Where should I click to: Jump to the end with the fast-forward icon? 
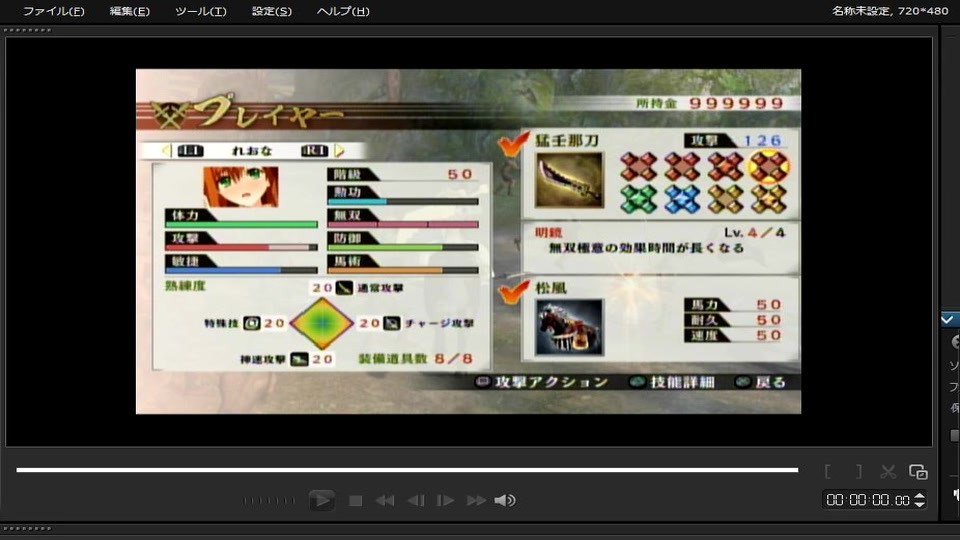(x=476, y=501)
